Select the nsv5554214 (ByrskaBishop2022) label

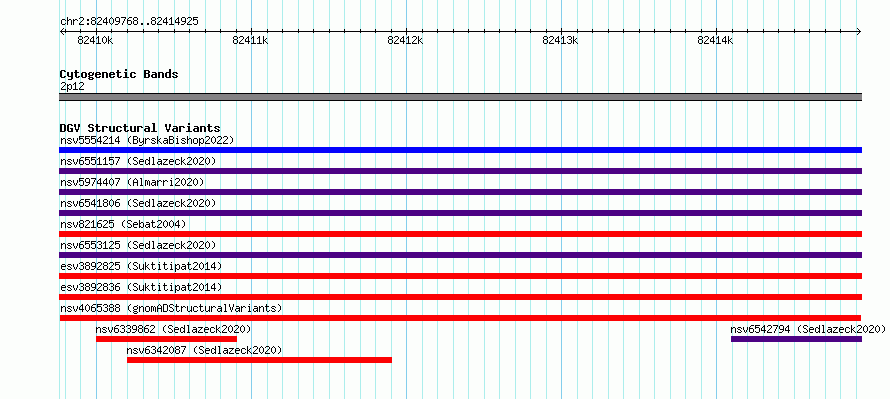coord(147,140)
